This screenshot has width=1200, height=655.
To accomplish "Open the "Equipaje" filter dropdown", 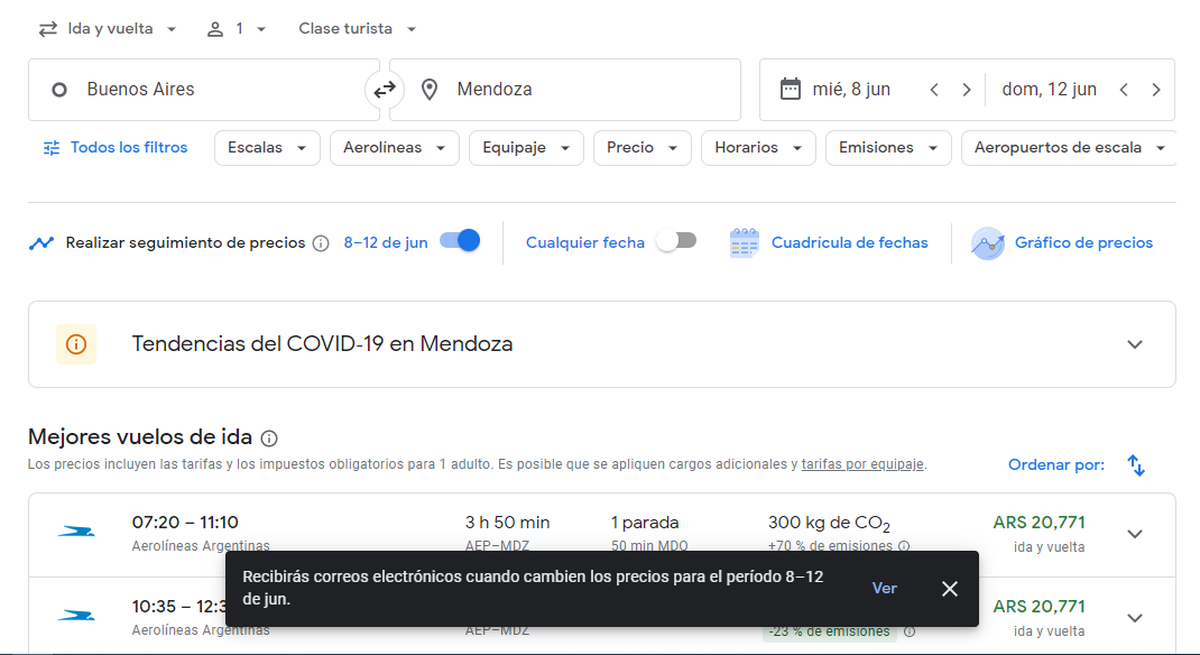I will [526, 147].
